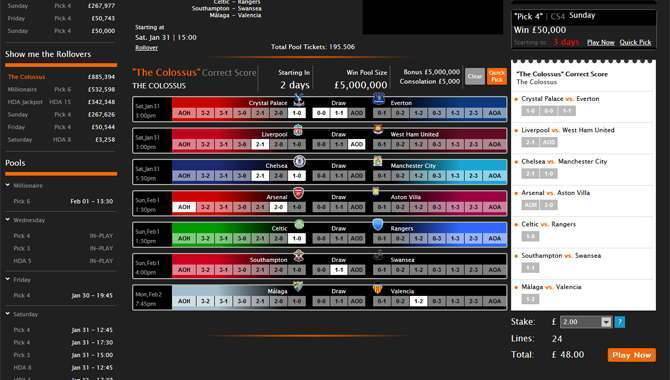Image resolution: width=670 pixels, height=380 pixels.
Task: Deselect Liverpool 2-1 score
Action: (260, 144)
